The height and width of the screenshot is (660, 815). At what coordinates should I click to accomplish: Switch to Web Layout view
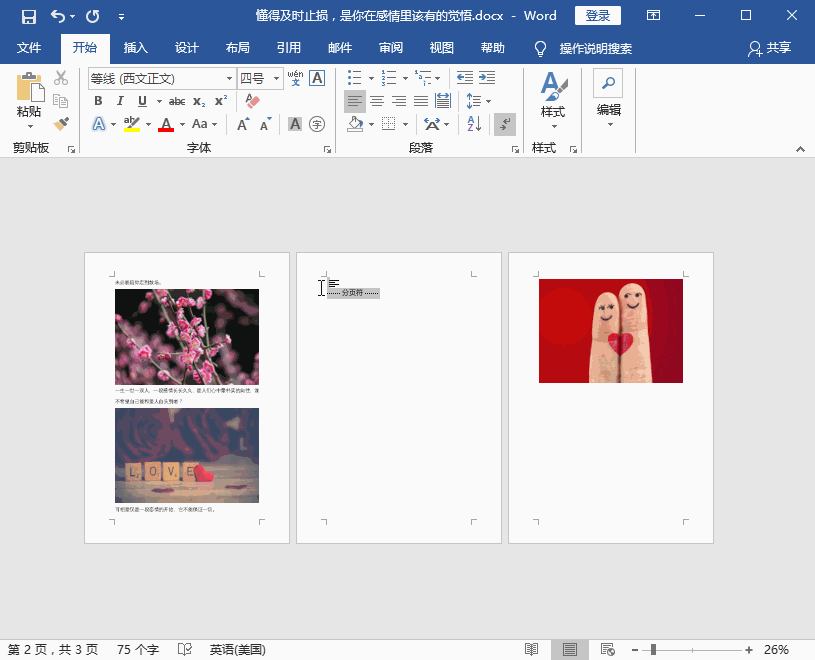tap(608, 650)
